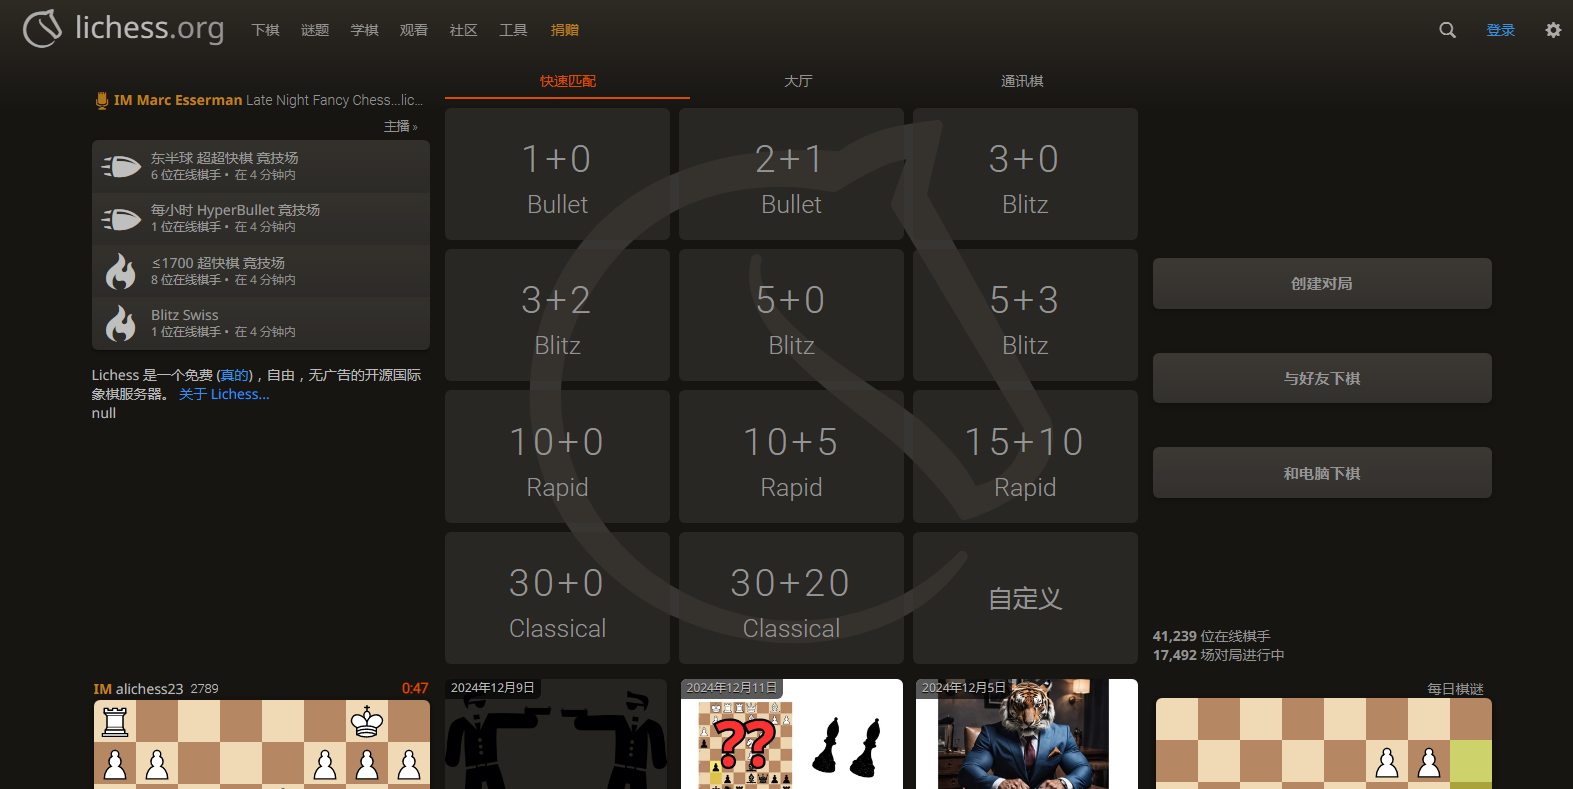Open the 观看 menu
This screenshot has height=789, width=1573.
pos(414,30)
